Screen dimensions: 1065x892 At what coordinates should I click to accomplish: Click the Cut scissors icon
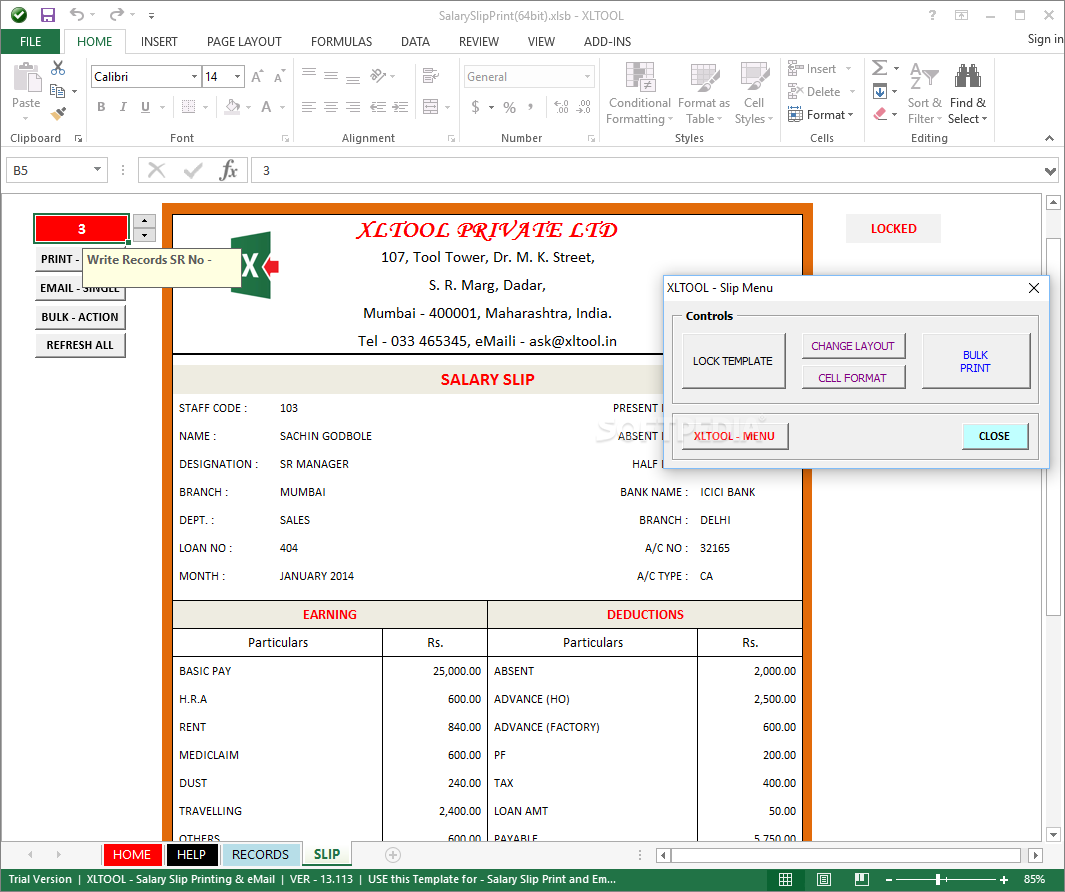[x=58, y=68]
